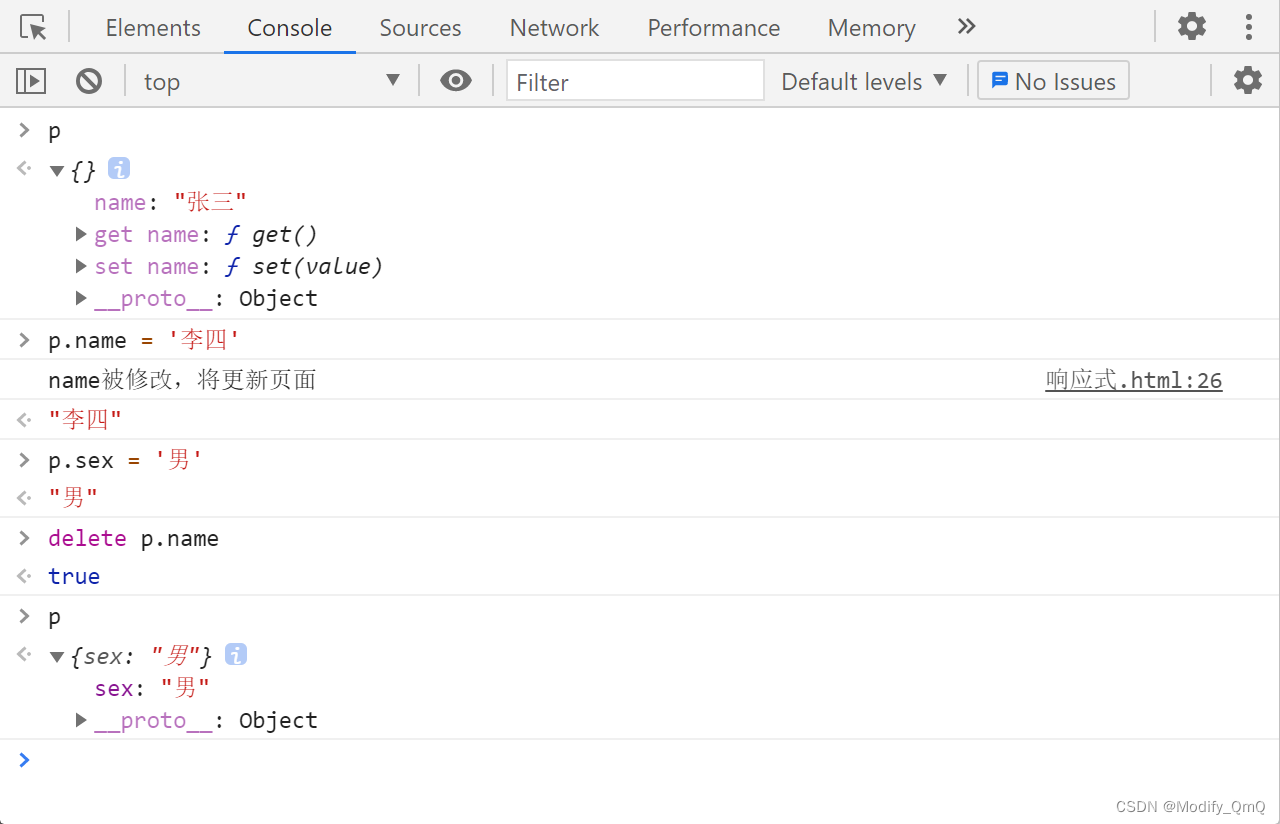Screen dimensions: 1280x824
Task: Create a live expression with eye icon
Action: tap(456, 81)
